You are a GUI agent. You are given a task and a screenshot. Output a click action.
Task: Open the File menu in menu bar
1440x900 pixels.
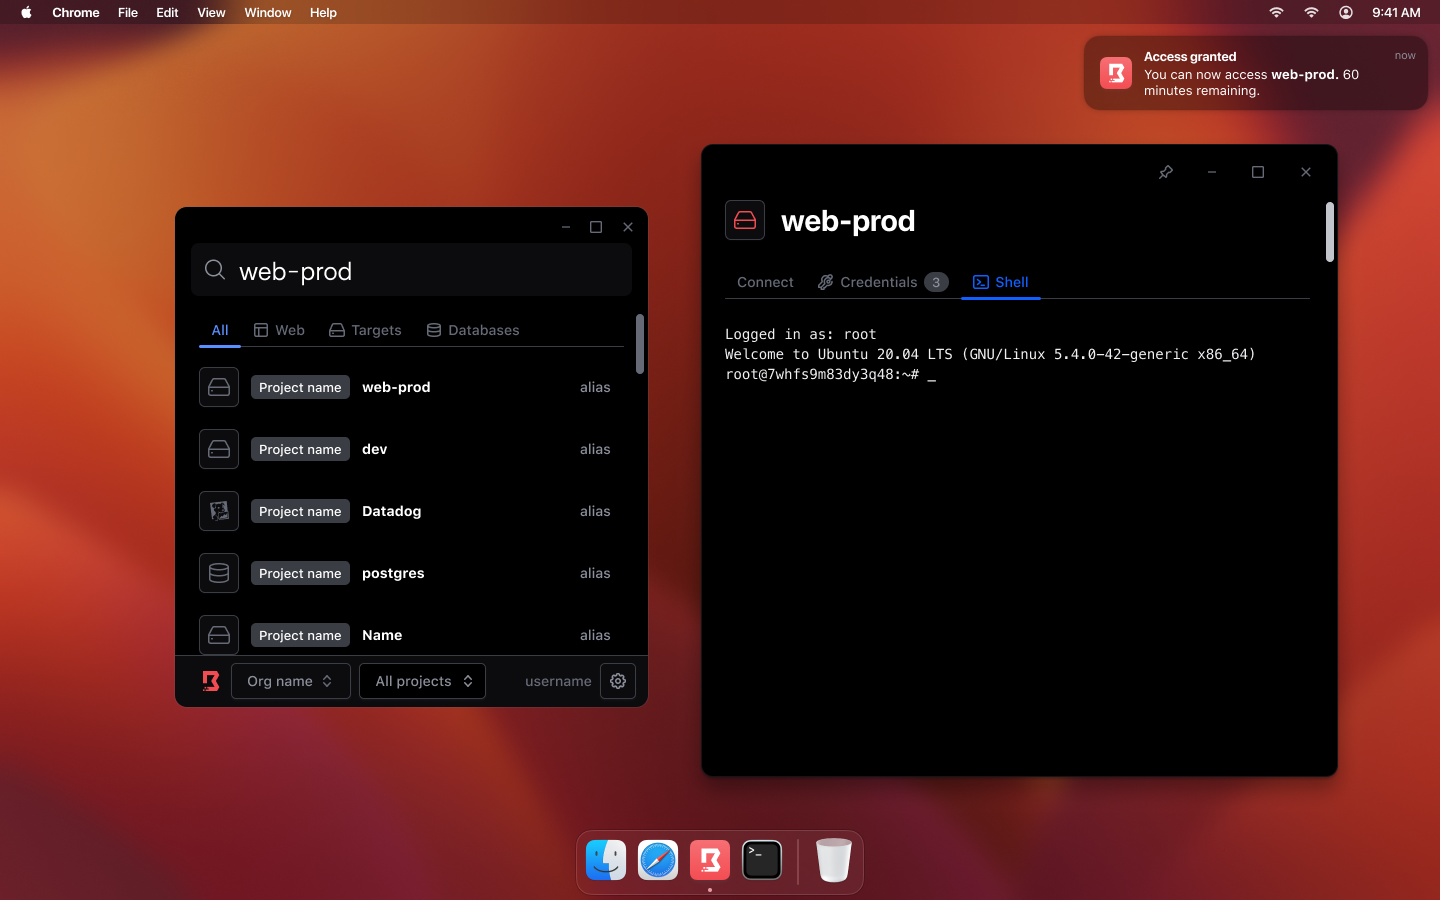[x=128, y=12]
